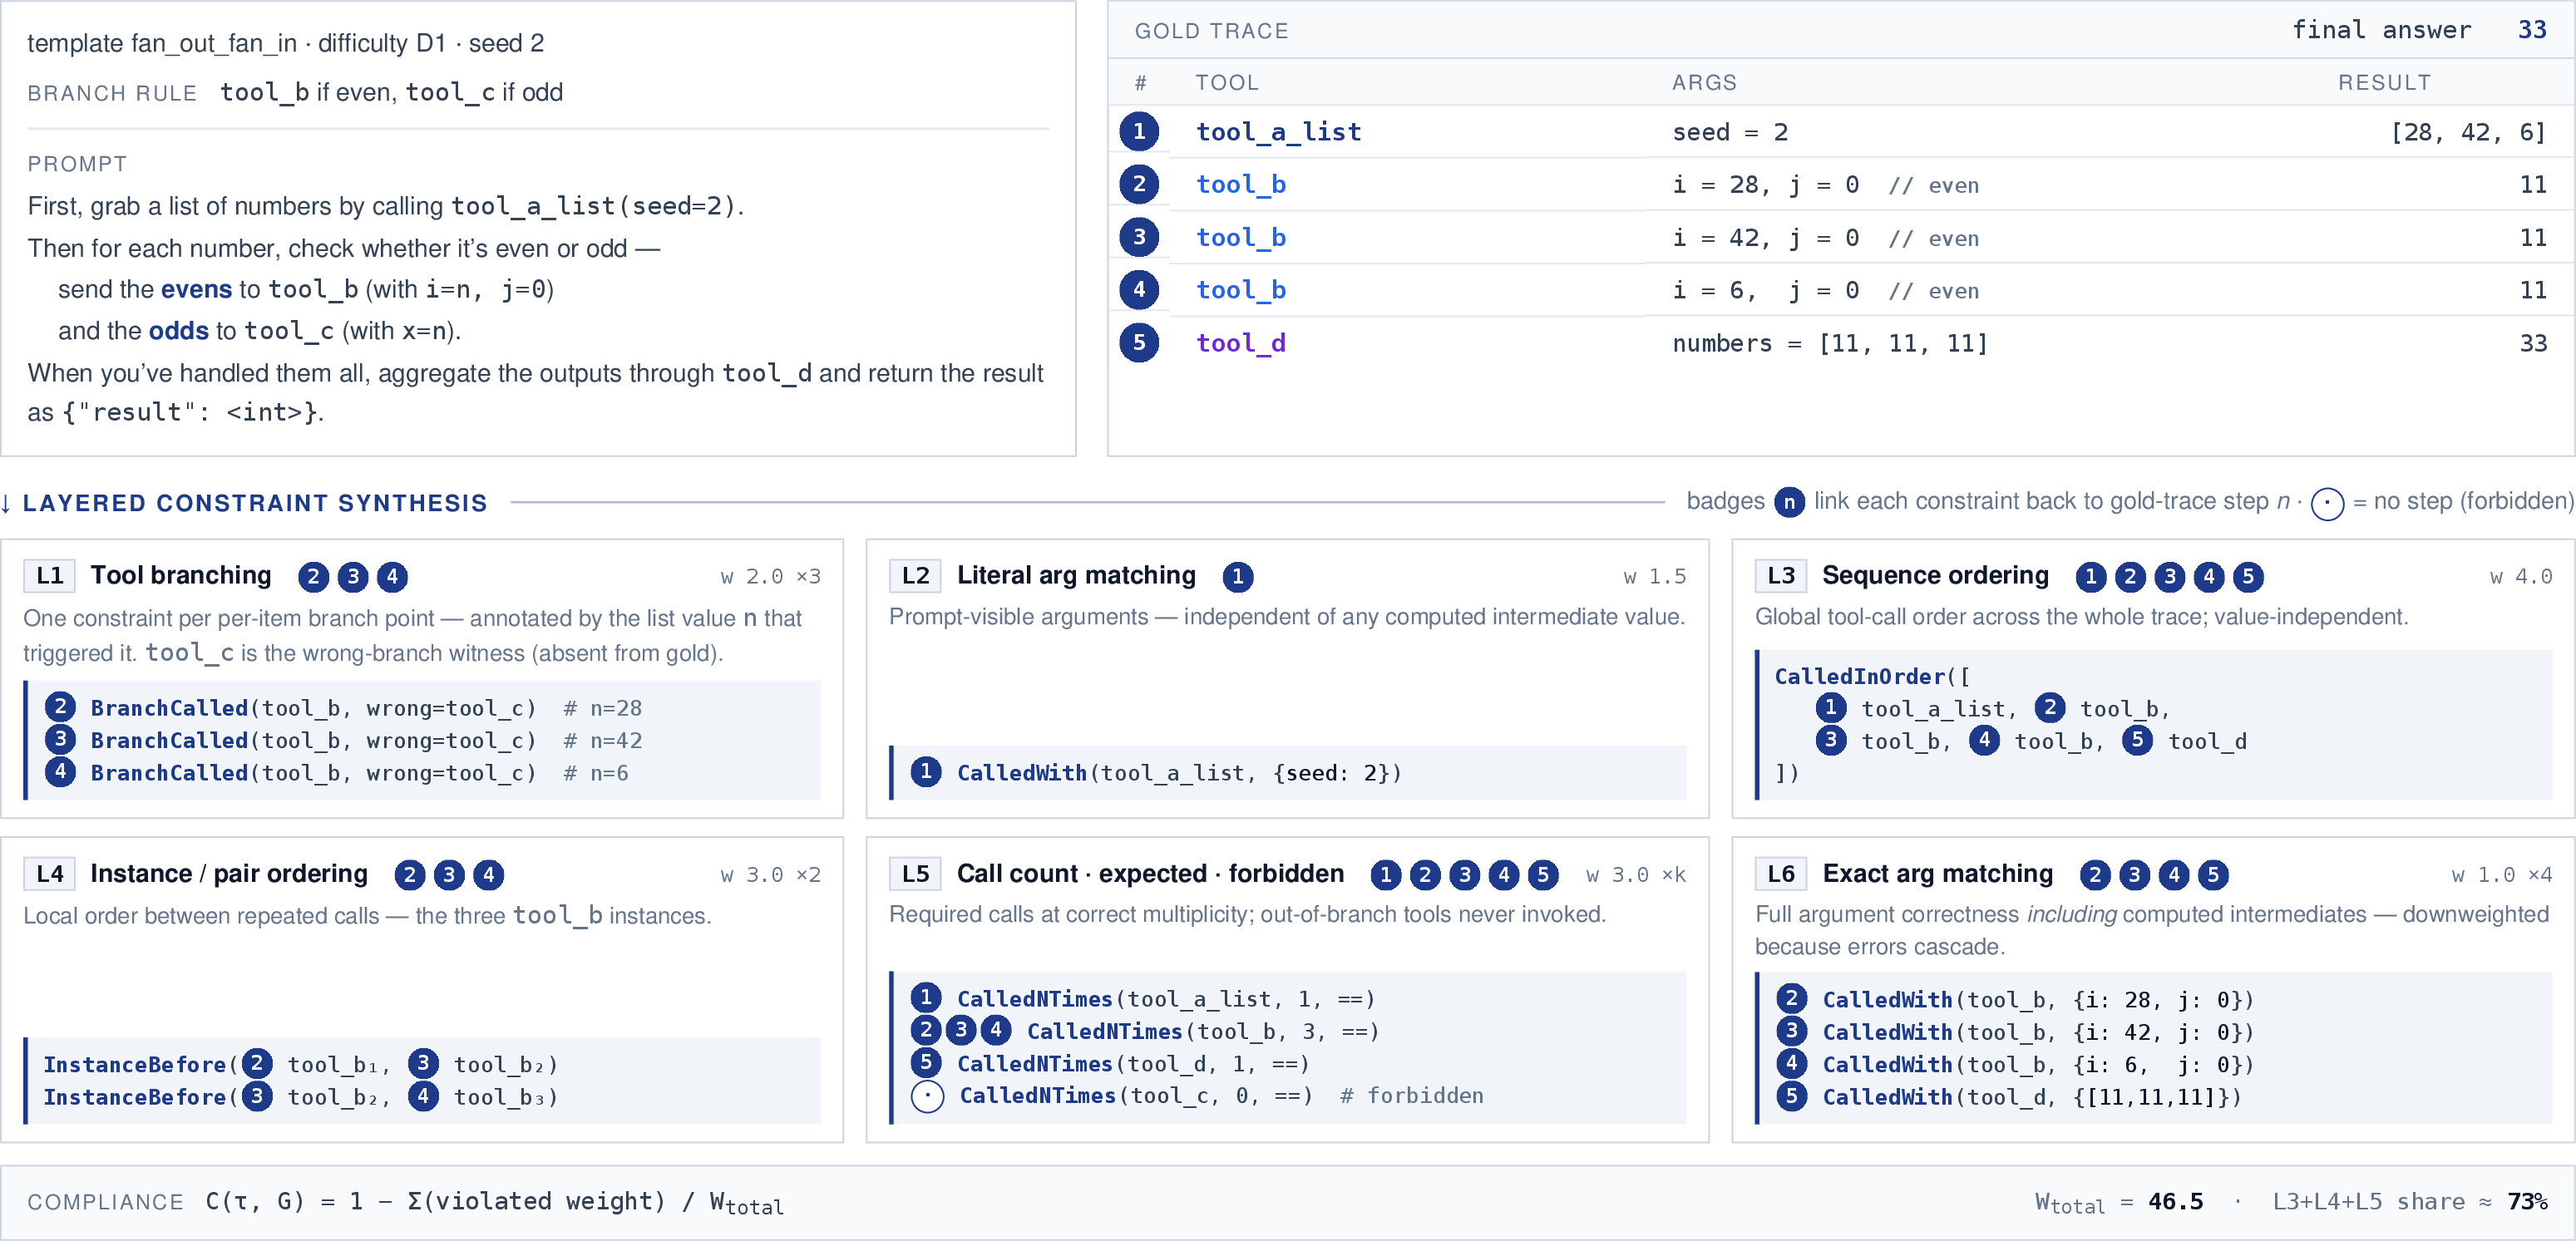Click the legend 'n' badge near 'badges'
2576x1241 pixels.
[x=1789, y=502]
